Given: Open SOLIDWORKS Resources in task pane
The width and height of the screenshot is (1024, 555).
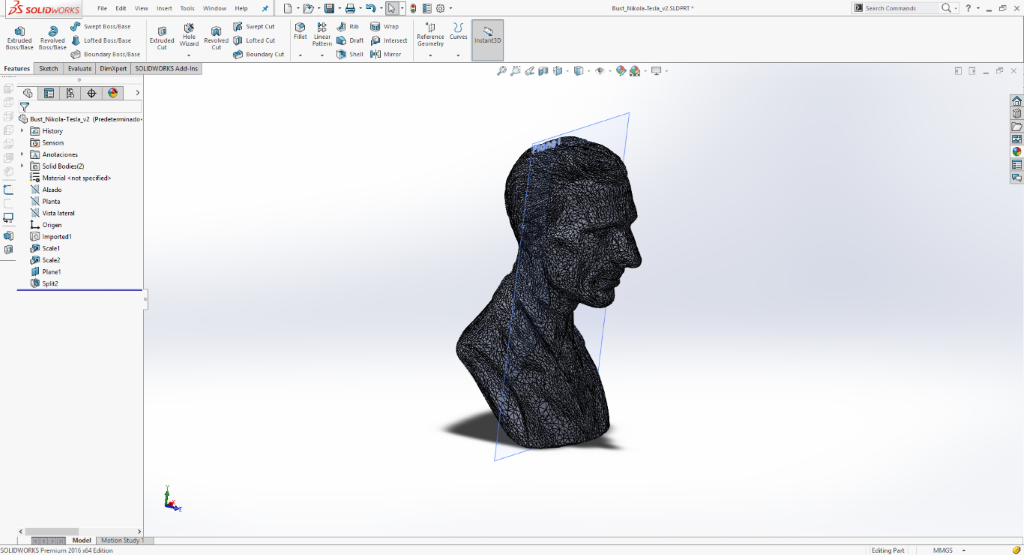Looking at the screenshot, I should 1017,101.
